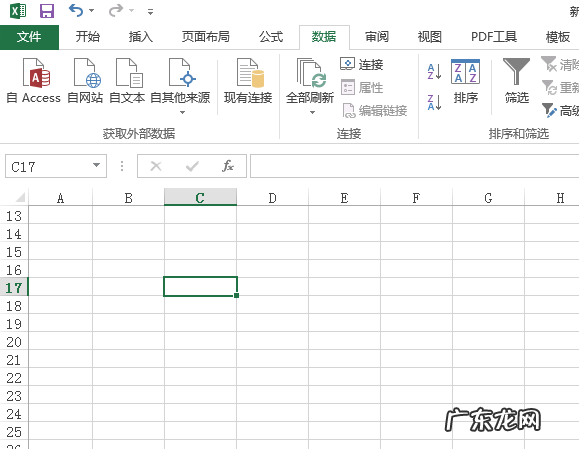Sort descending Z to A
This screenshot has height=449, width=579.
434,102
